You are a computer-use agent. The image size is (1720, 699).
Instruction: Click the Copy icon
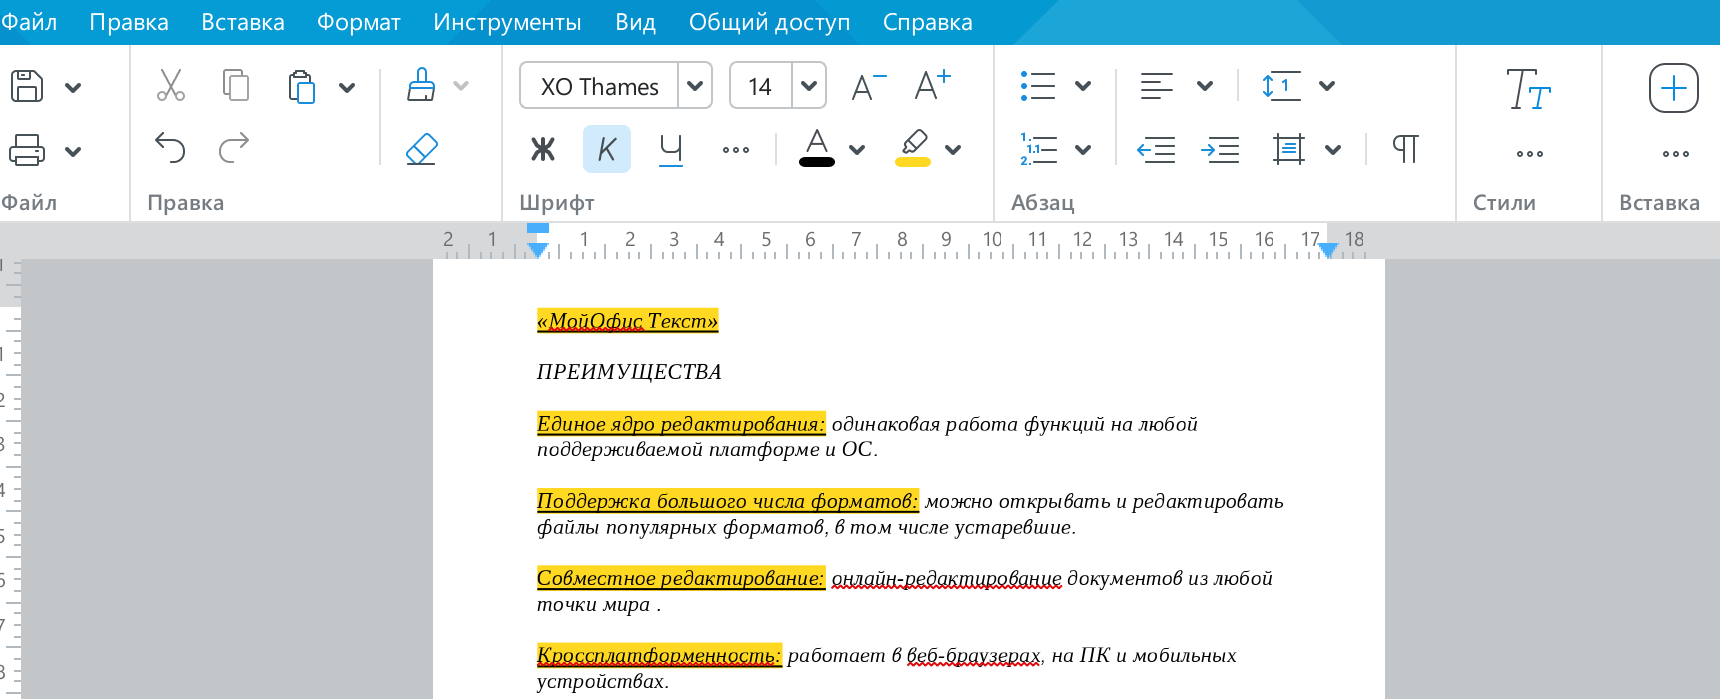236,86
